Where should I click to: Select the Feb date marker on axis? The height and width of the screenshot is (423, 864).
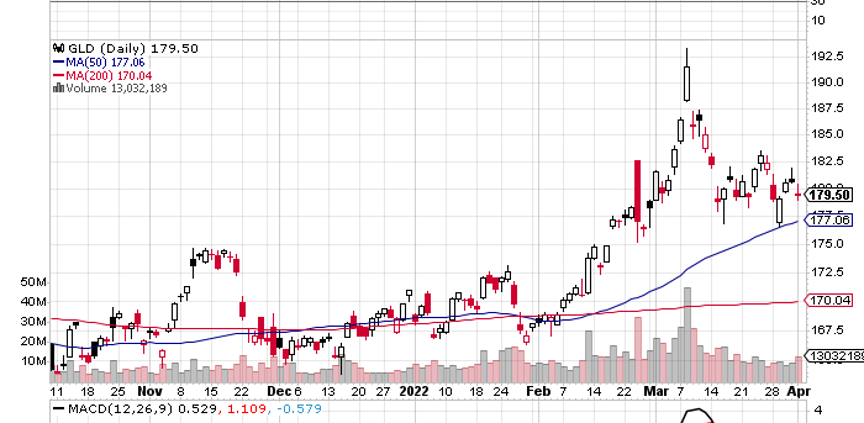click(x=538, y=392)
